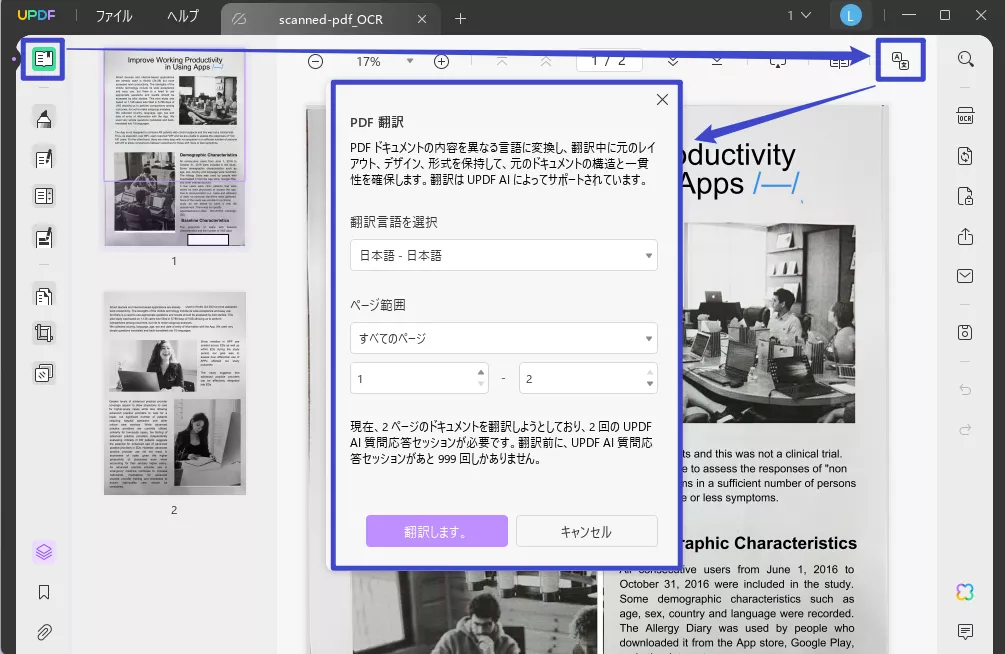Open the Comment highlighter tool
Viewport: 1005px width, 654px height.
[44, 119]
